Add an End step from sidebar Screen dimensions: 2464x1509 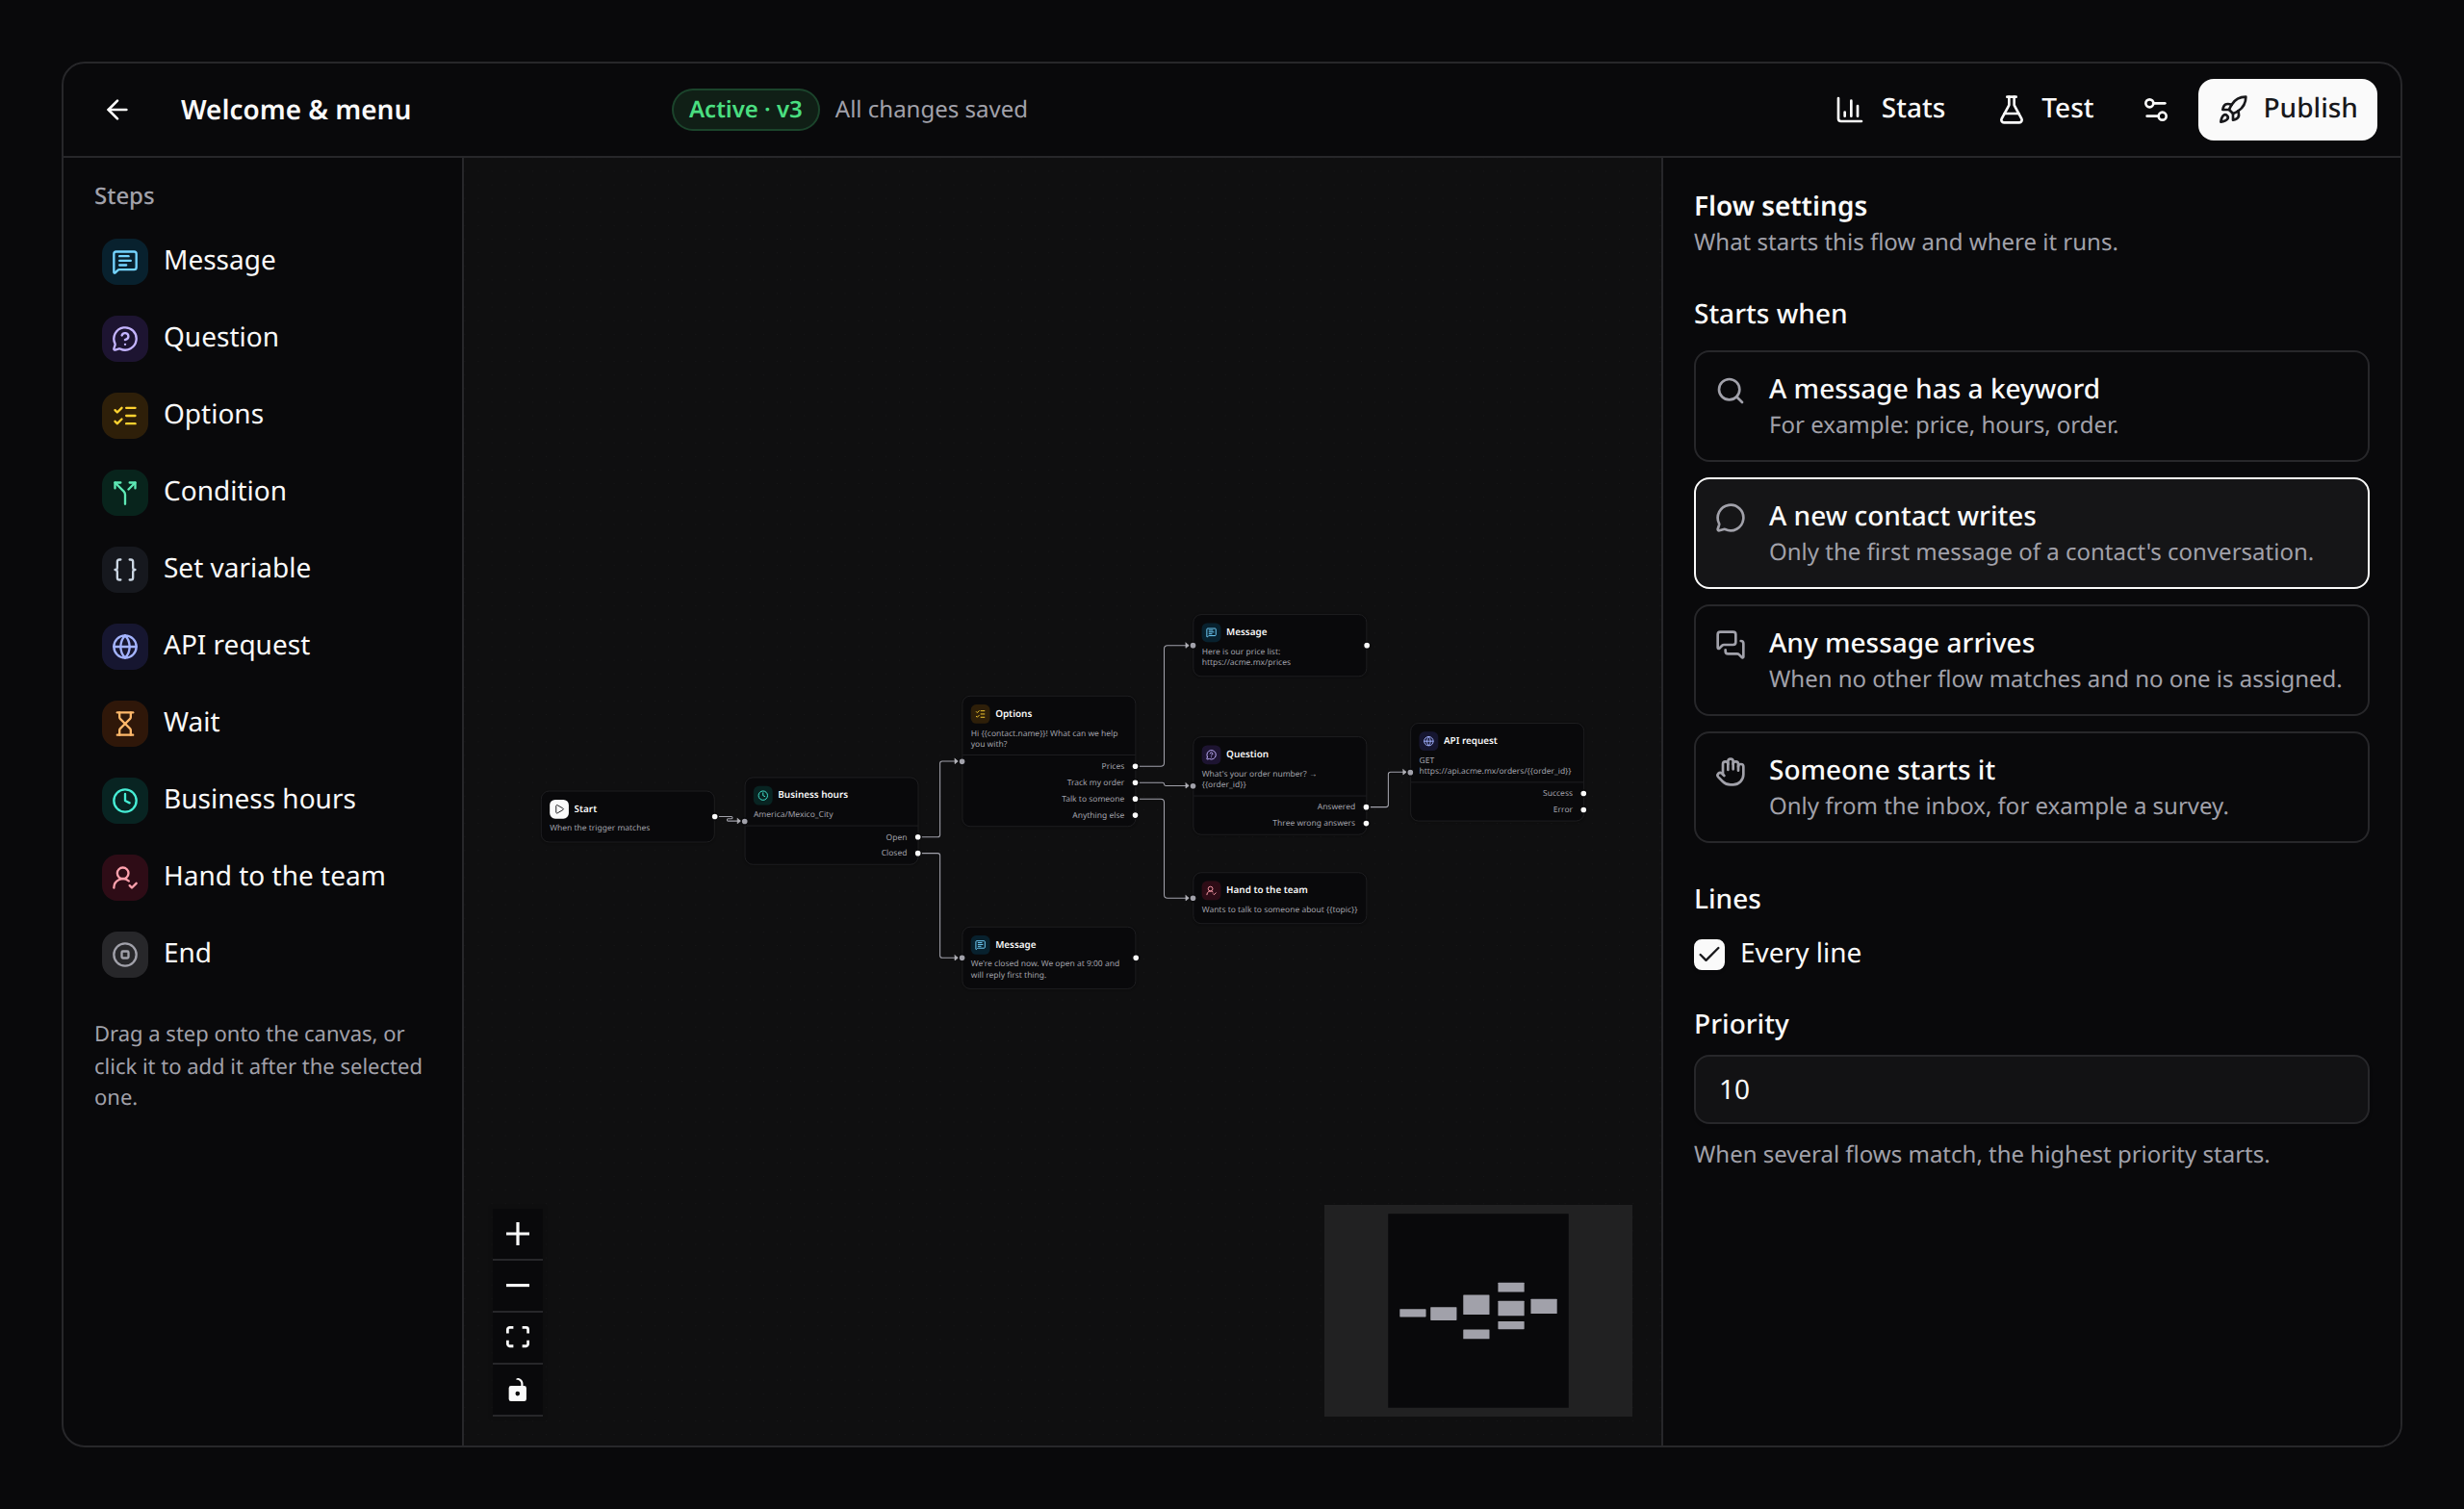[263, 954]
